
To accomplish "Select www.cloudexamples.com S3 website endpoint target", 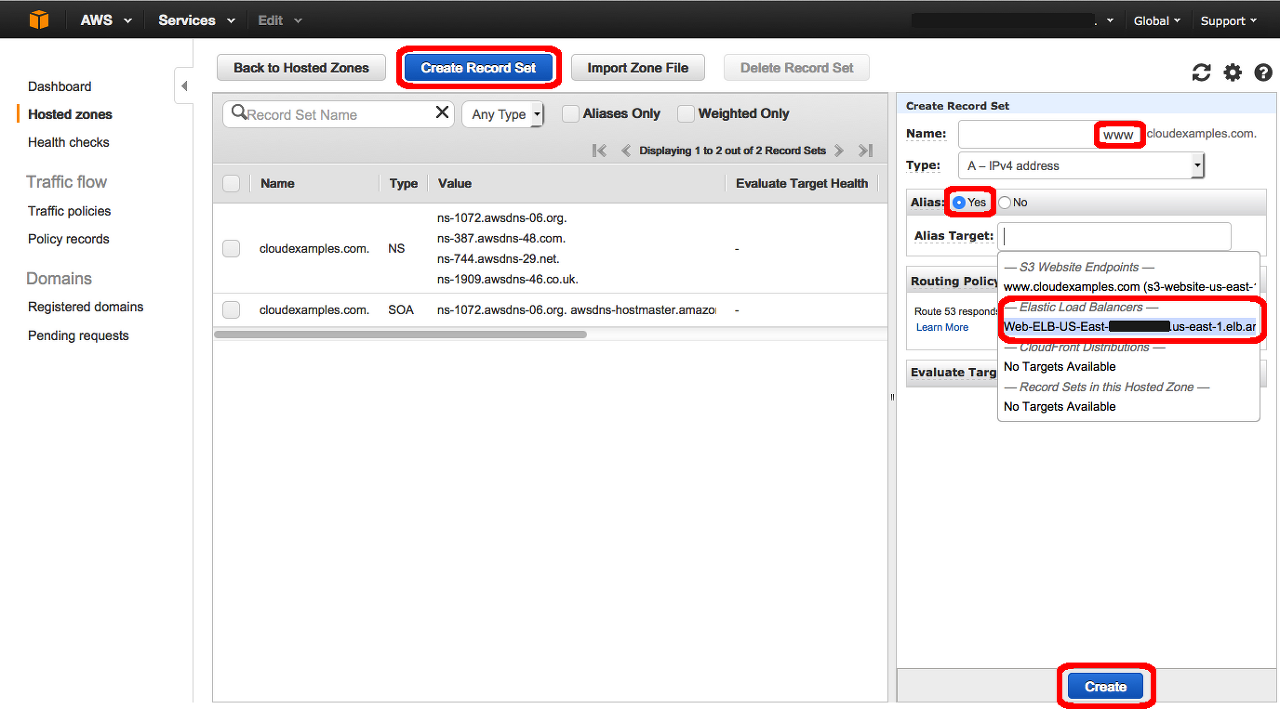I will pos(1128,287).
